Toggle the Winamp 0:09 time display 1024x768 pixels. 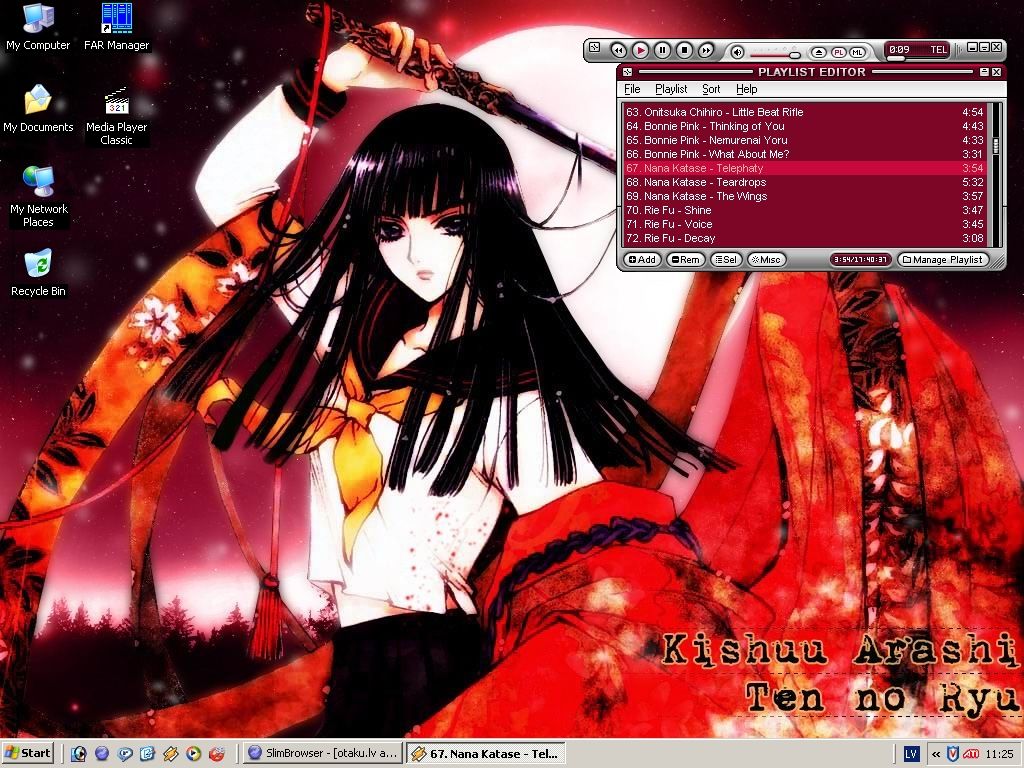pos(899,50)
